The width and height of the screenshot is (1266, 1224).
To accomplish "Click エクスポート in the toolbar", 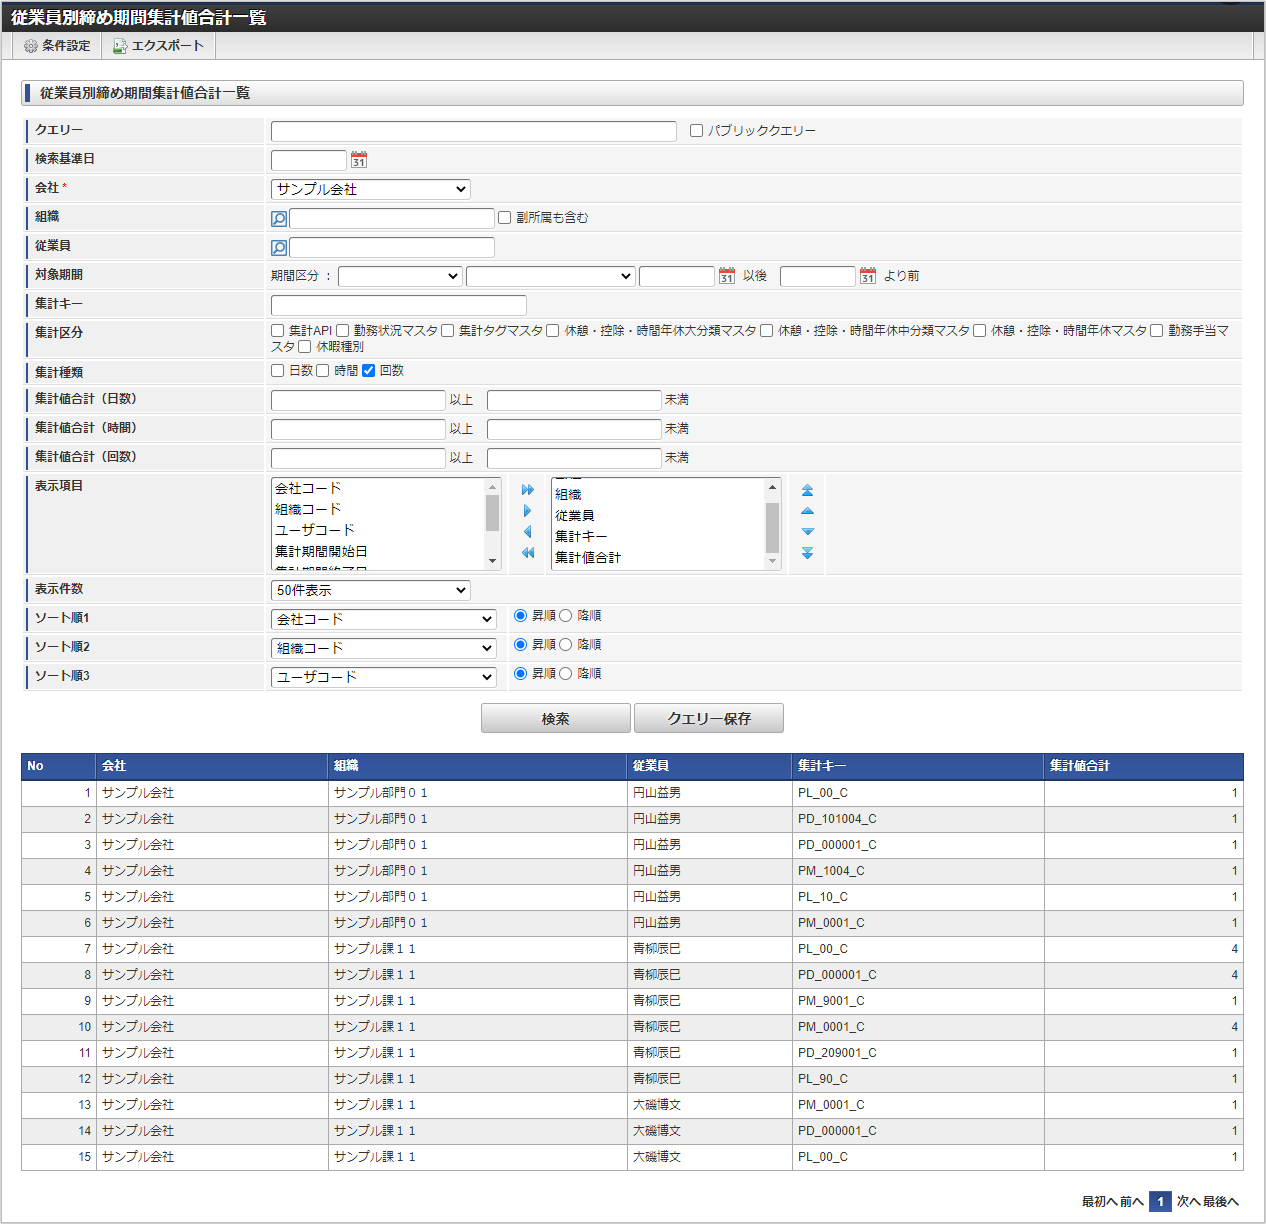I will point(158,46).
